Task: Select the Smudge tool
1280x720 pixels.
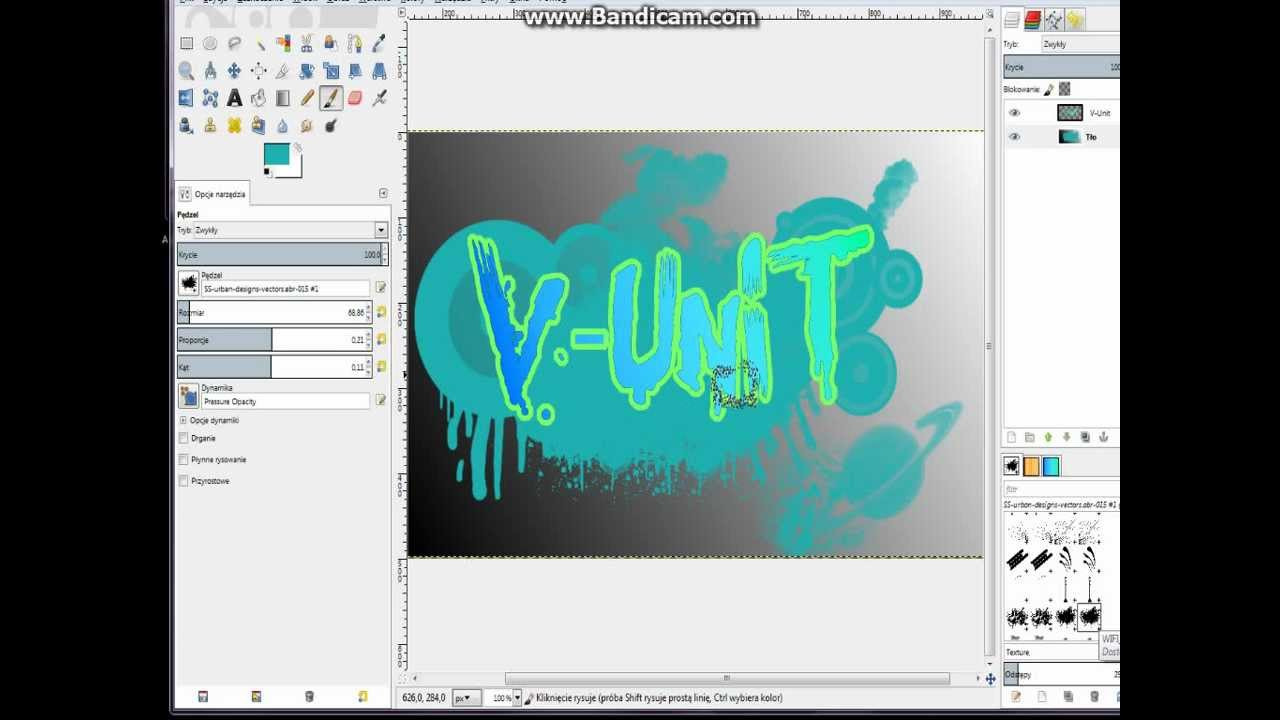Action: [306, 125]
